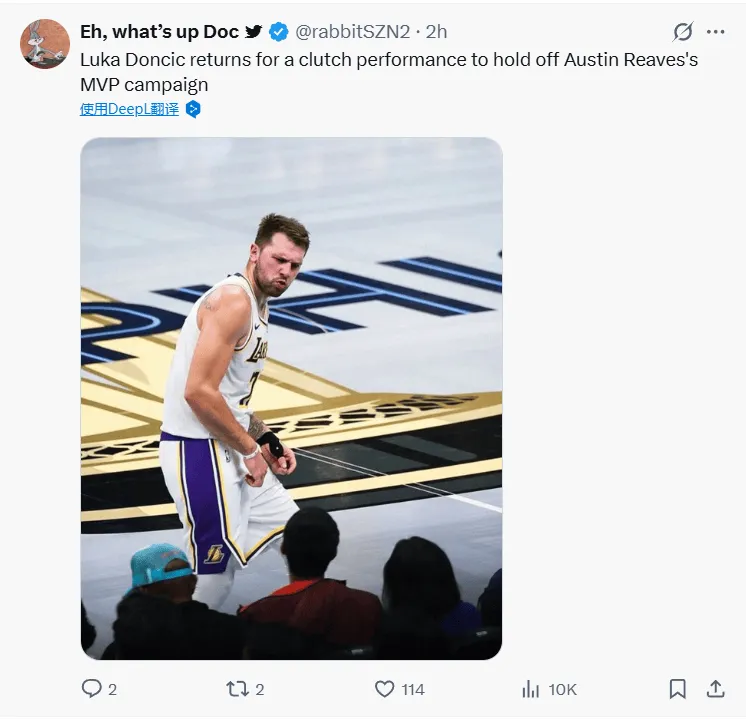Open the three-dot more options menu

pyautogui.click(x=716, y=32)
